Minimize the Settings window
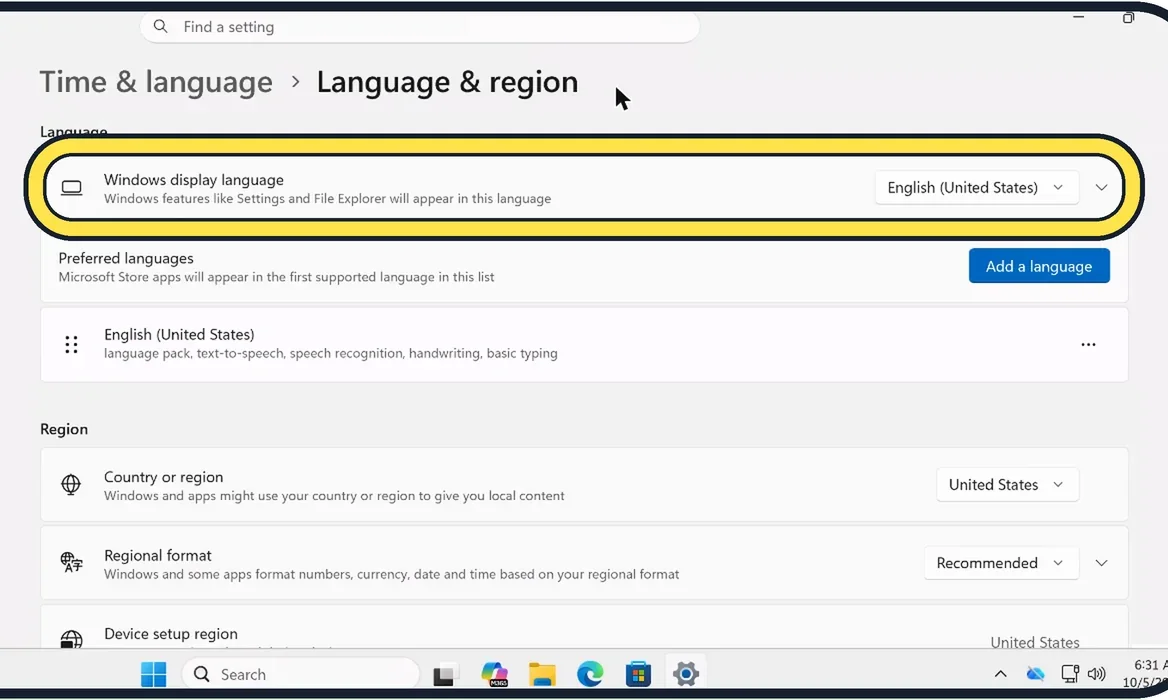The image size is (1168, 700). click(1078, 16)
